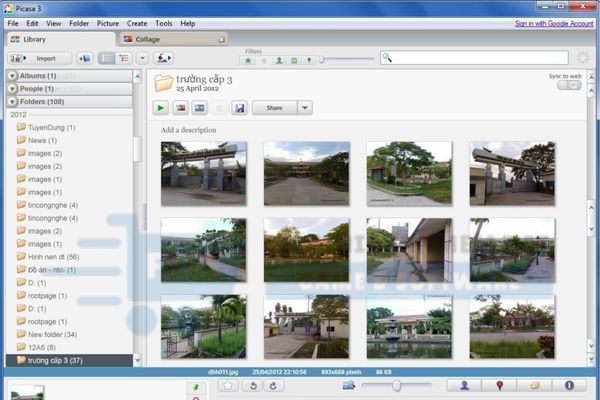The width and height of the screenshot is (600, 400).
Task: Open the first school gate thumbnail
Action: point(204,174)
